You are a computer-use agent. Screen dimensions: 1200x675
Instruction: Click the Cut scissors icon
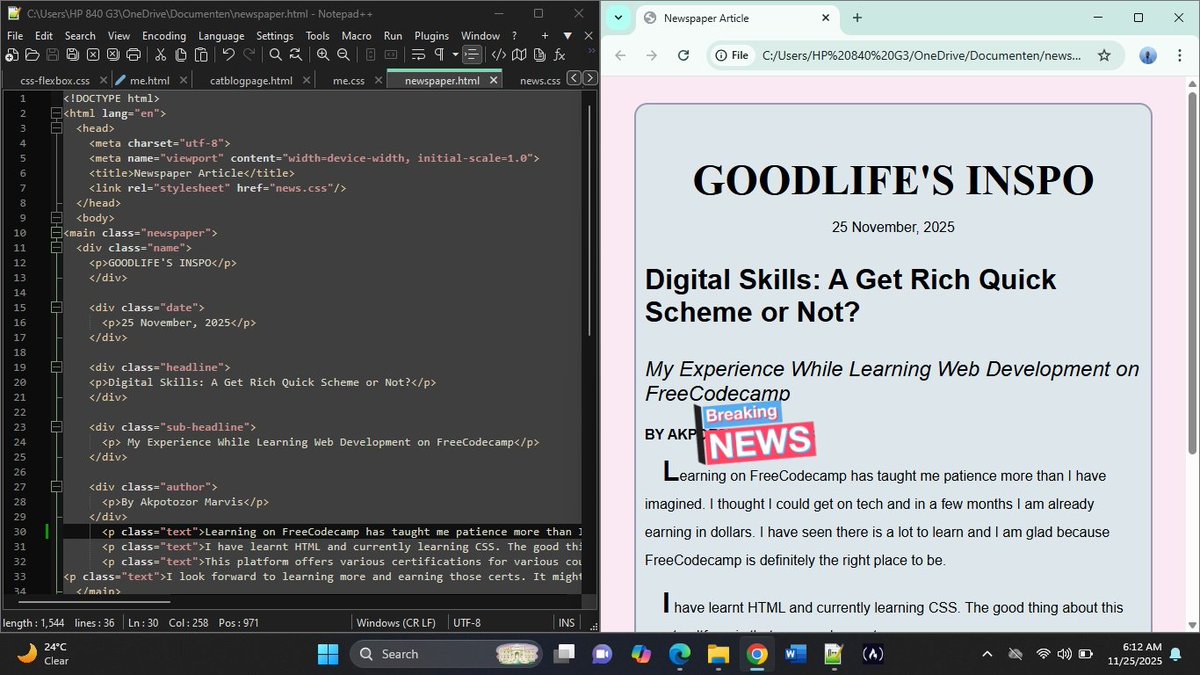pyautogui.click(x=160, y=55)
